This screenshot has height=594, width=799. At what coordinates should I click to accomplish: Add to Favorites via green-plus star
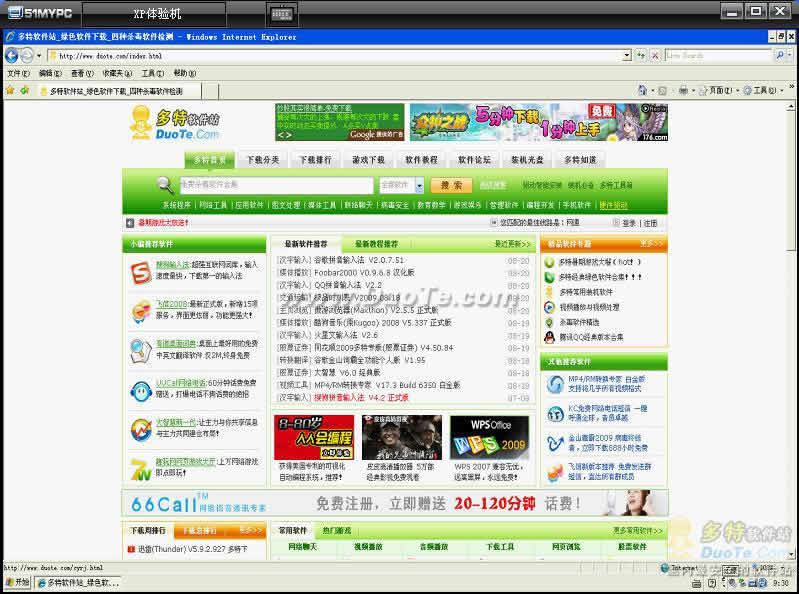(24, 91)
